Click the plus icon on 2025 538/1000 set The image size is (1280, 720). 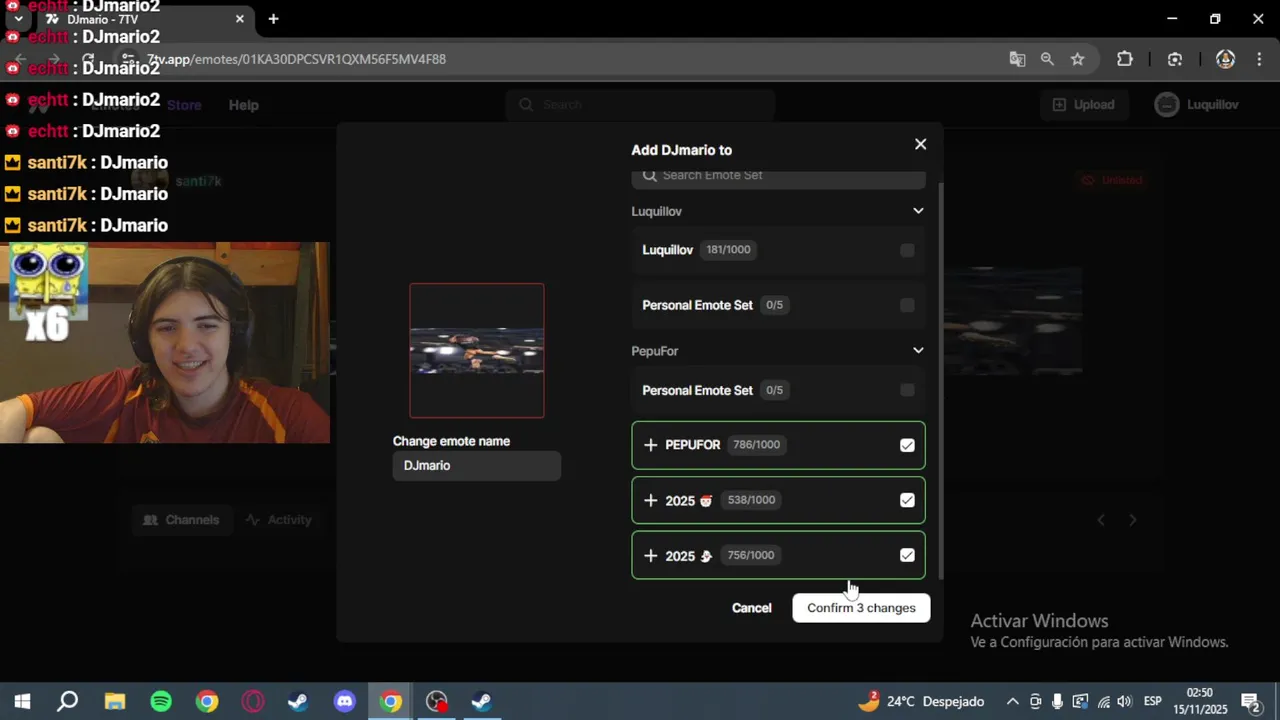pyautogui.click(x=651, y=500)
